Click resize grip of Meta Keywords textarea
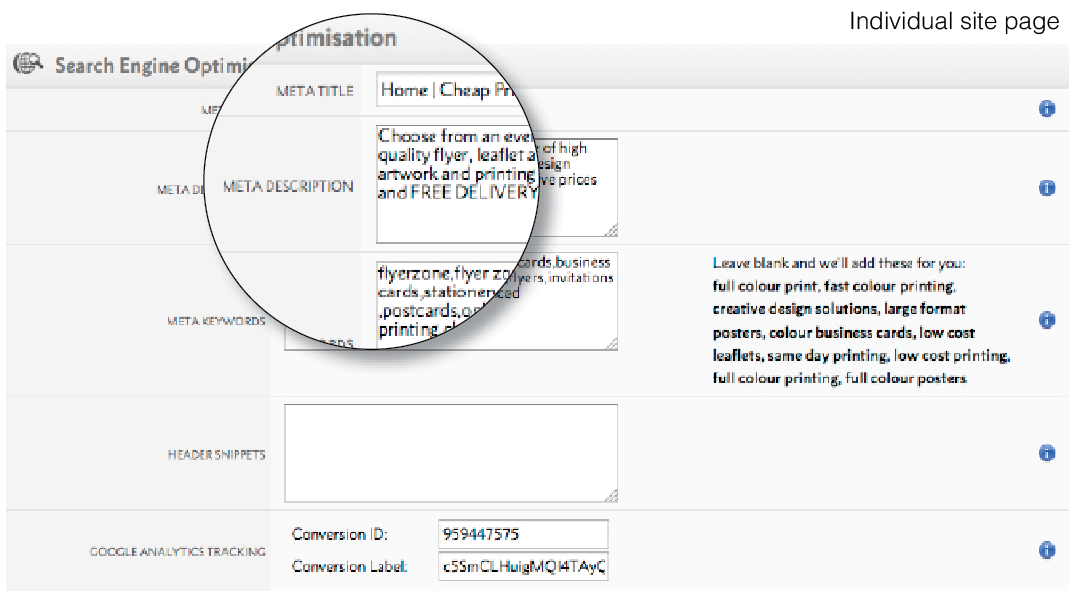 click(611, 343)
